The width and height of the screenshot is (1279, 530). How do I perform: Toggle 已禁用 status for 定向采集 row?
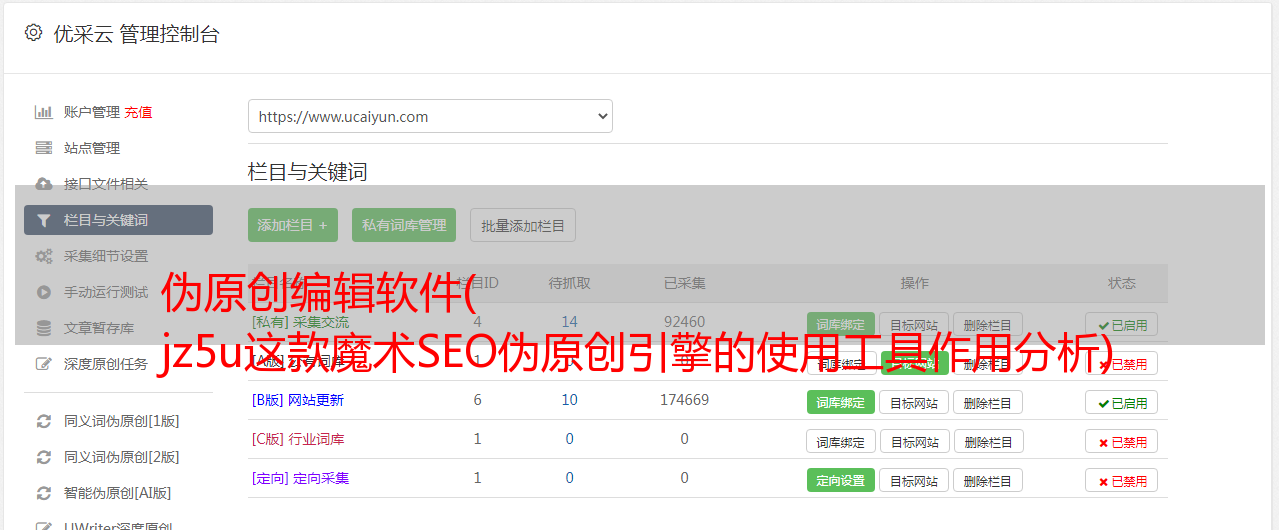(1122, 480)
